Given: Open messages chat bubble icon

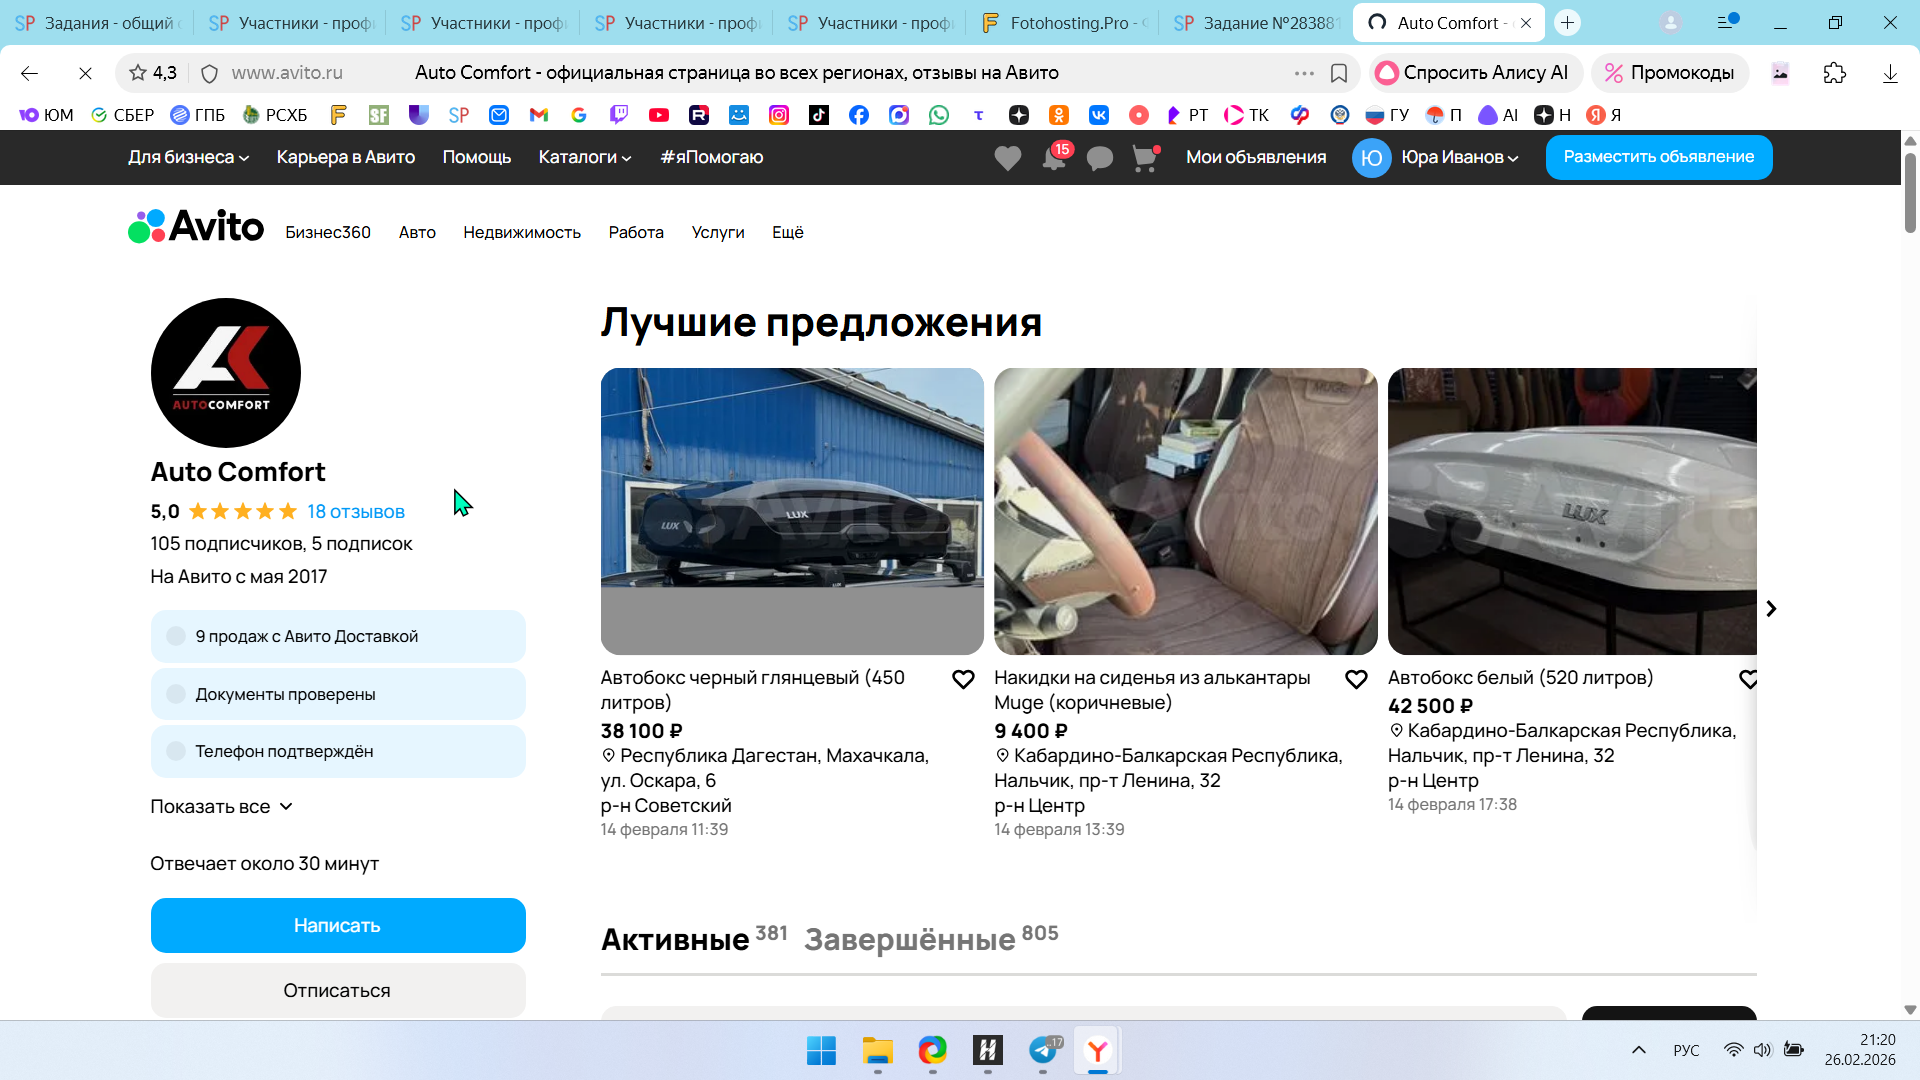Looking at the screenshot, I should click(1099, 158).
